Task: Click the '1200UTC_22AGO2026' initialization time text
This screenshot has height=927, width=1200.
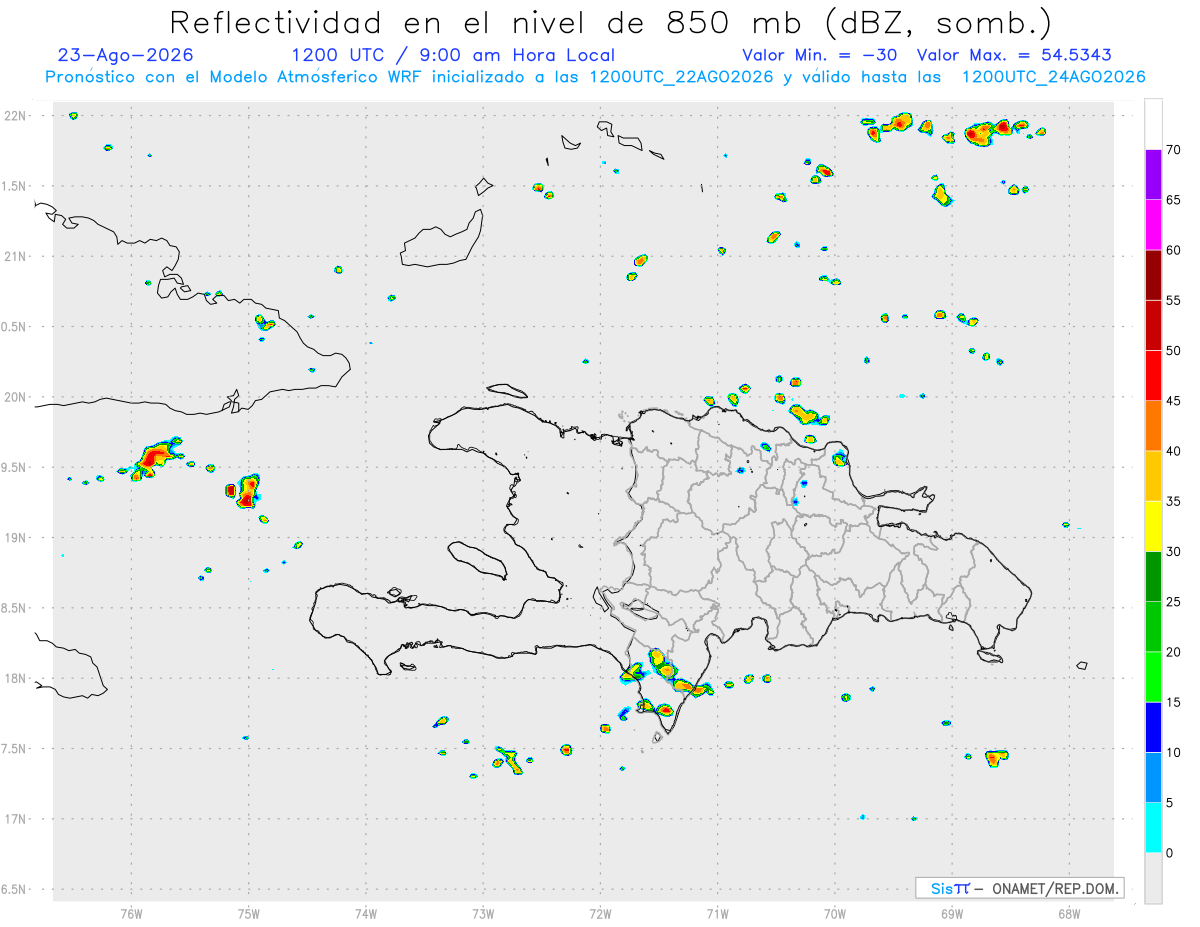Action: 681,77
